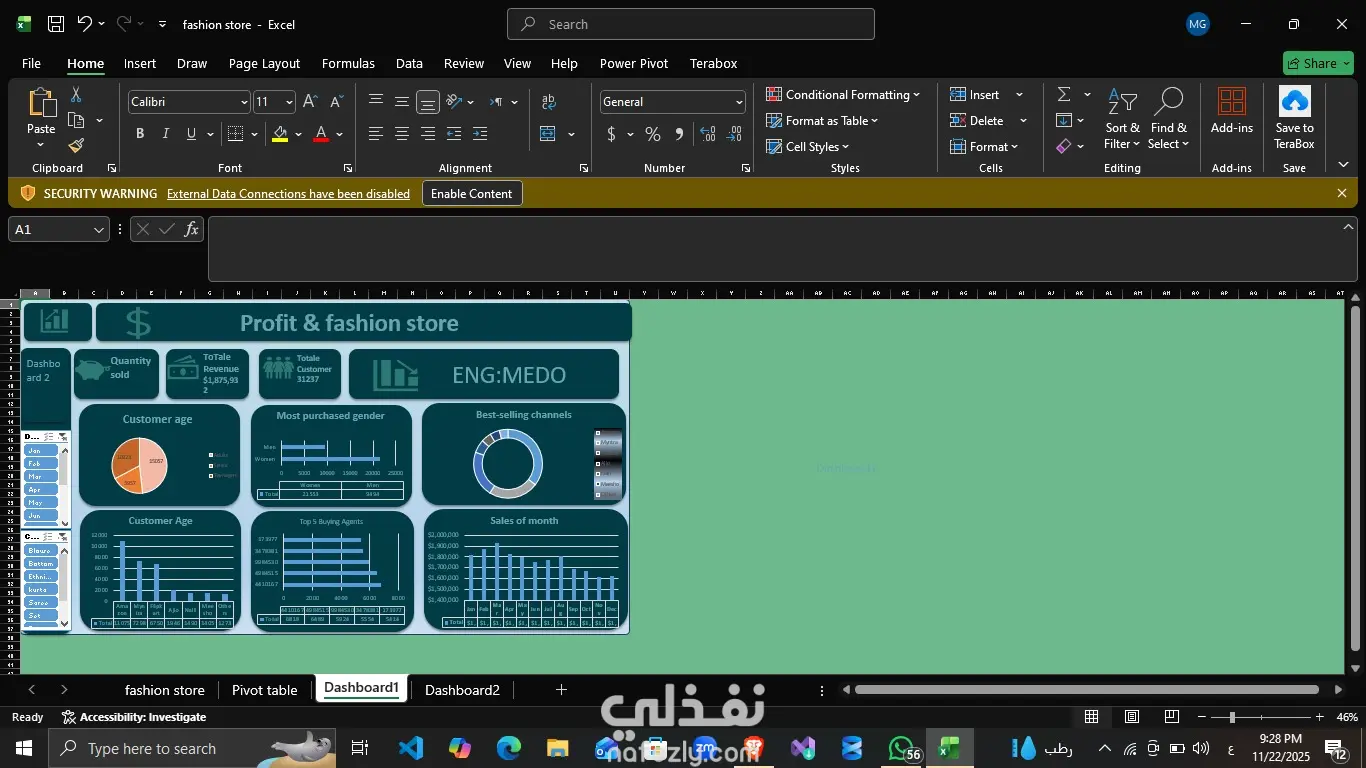Toggle Top Align in Alignment group
This screenshot has height=768, width=1366.
coord(376,102)
